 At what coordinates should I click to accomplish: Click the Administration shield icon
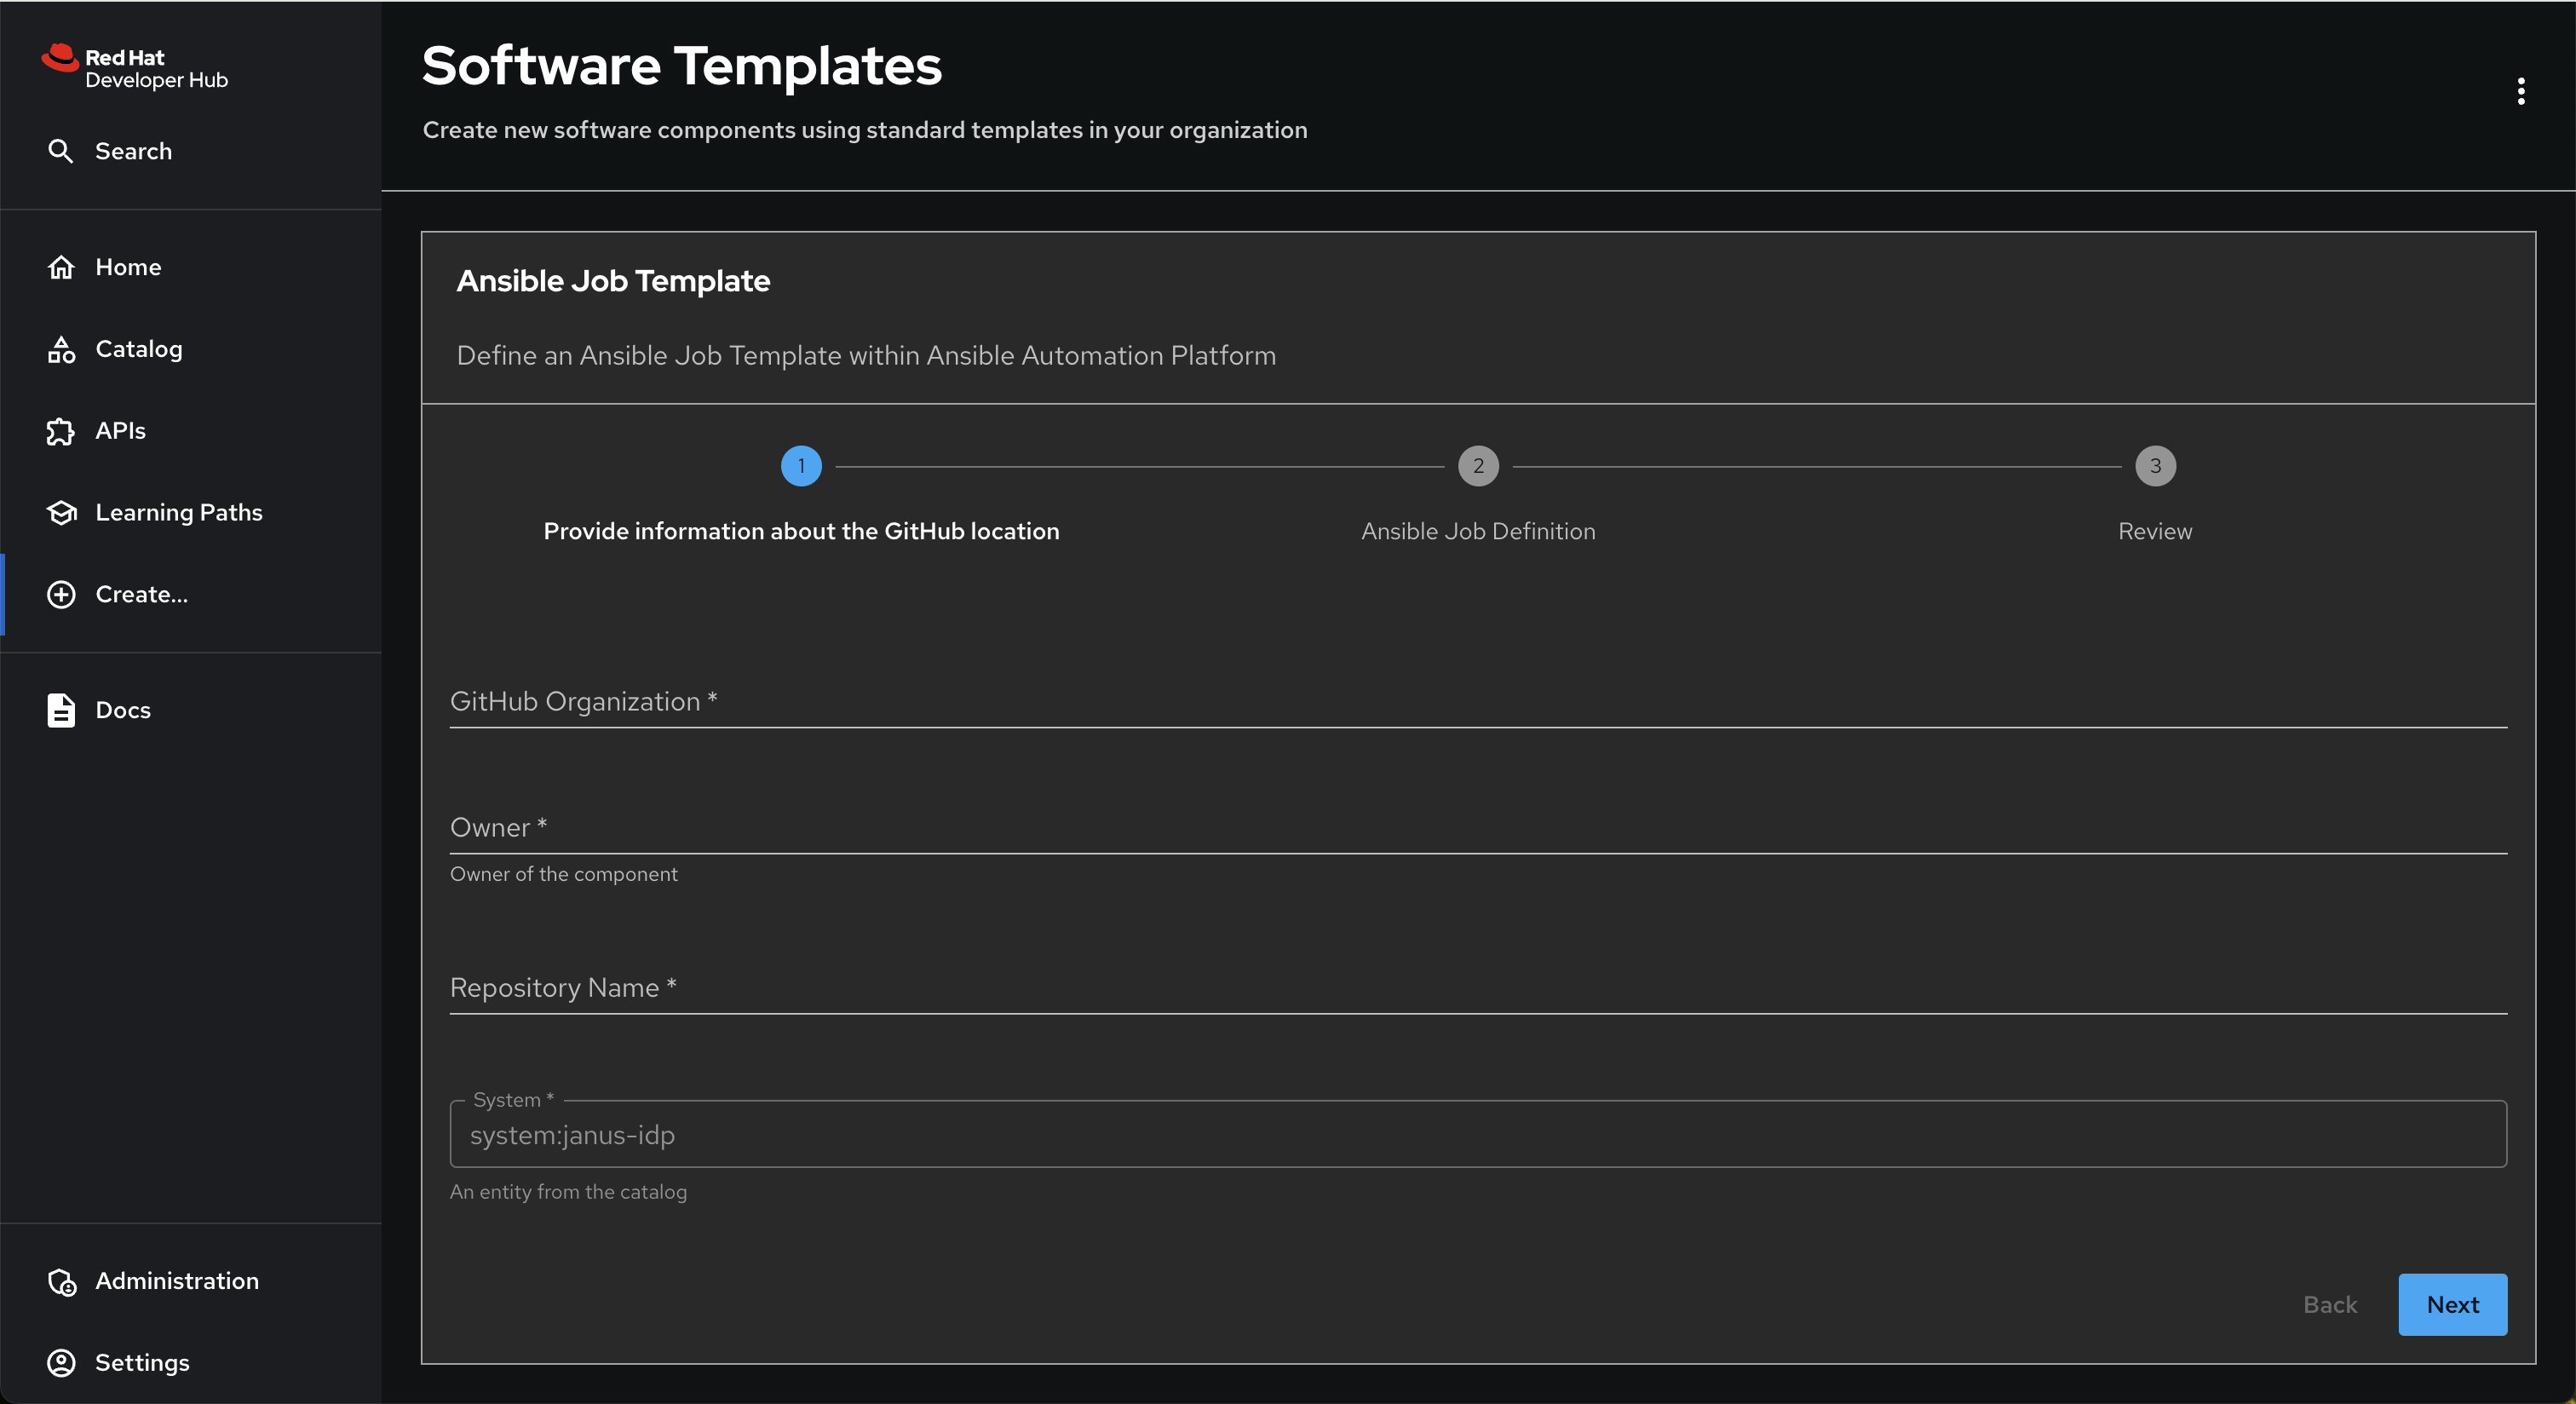click(61, 1281)
